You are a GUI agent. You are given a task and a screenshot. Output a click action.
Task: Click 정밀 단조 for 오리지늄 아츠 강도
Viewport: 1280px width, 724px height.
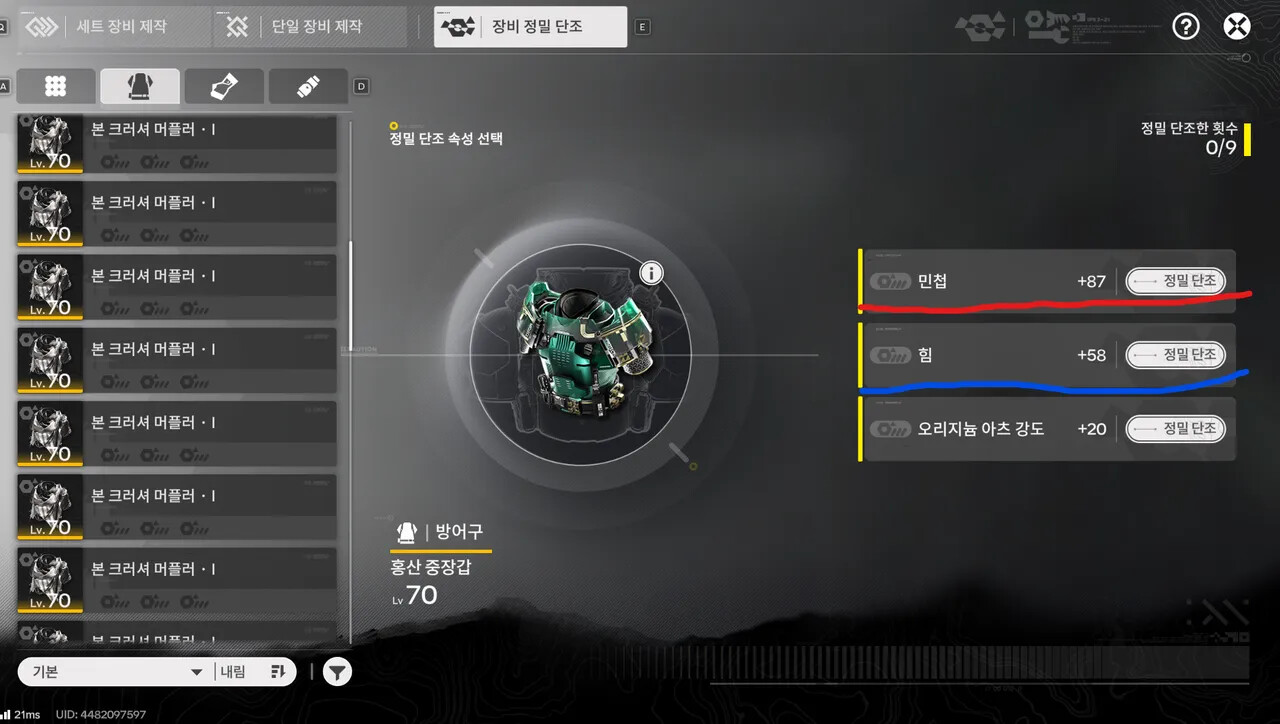(x=1175, y=429)
